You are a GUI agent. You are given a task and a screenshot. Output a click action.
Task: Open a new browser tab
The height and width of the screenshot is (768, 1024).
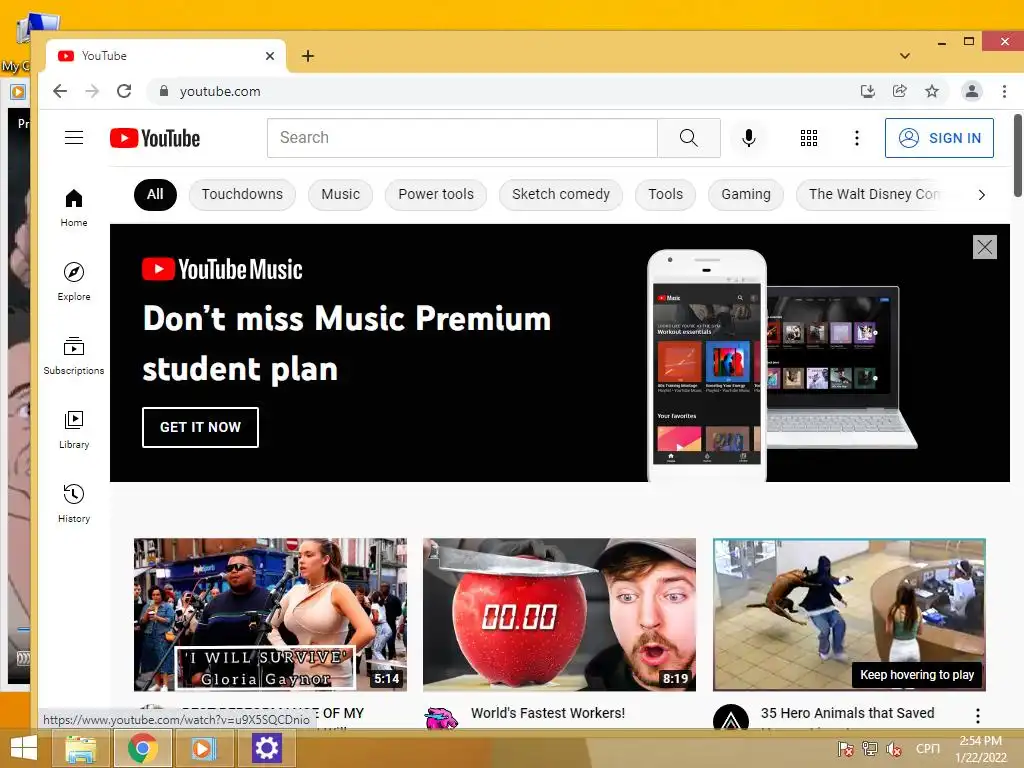(308, 56)
